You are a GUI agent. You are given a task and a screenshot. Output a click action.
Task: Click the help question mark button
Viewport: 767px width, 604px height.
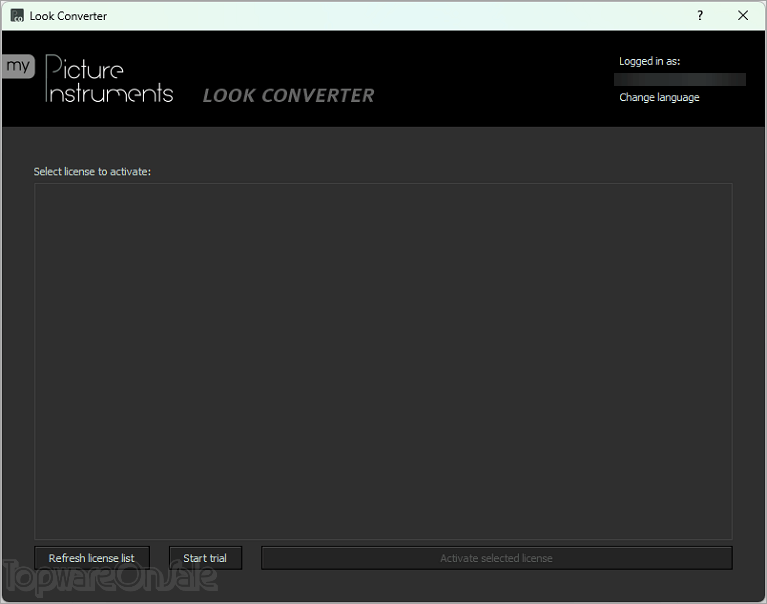coord(700,16)
